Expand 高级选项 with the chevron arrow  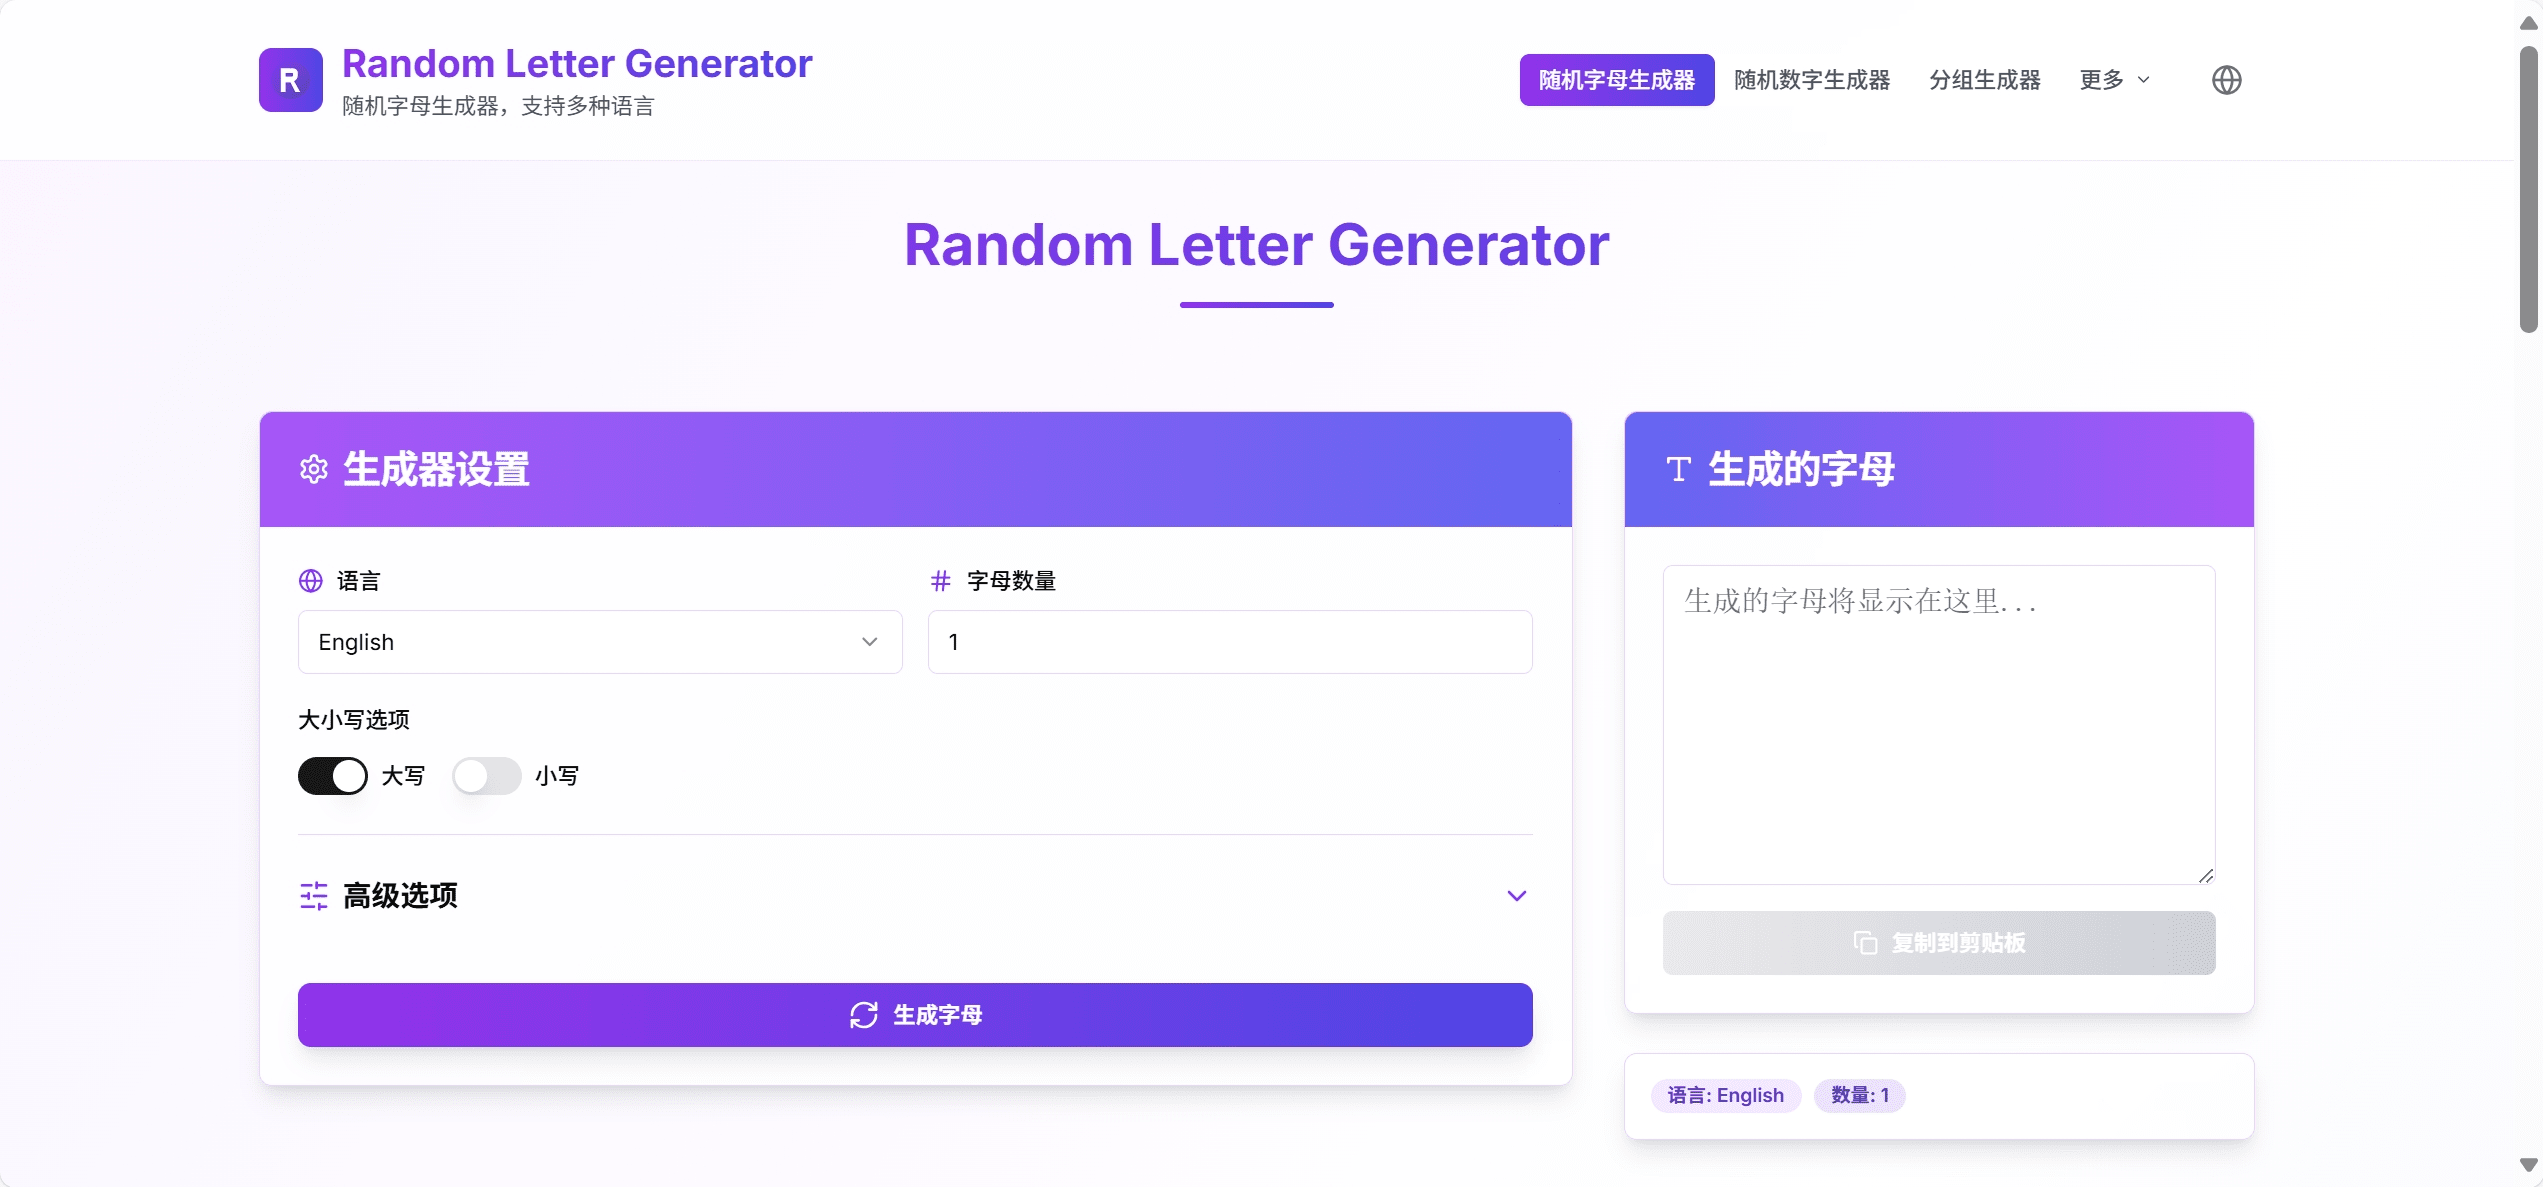tap(1516, 896)
